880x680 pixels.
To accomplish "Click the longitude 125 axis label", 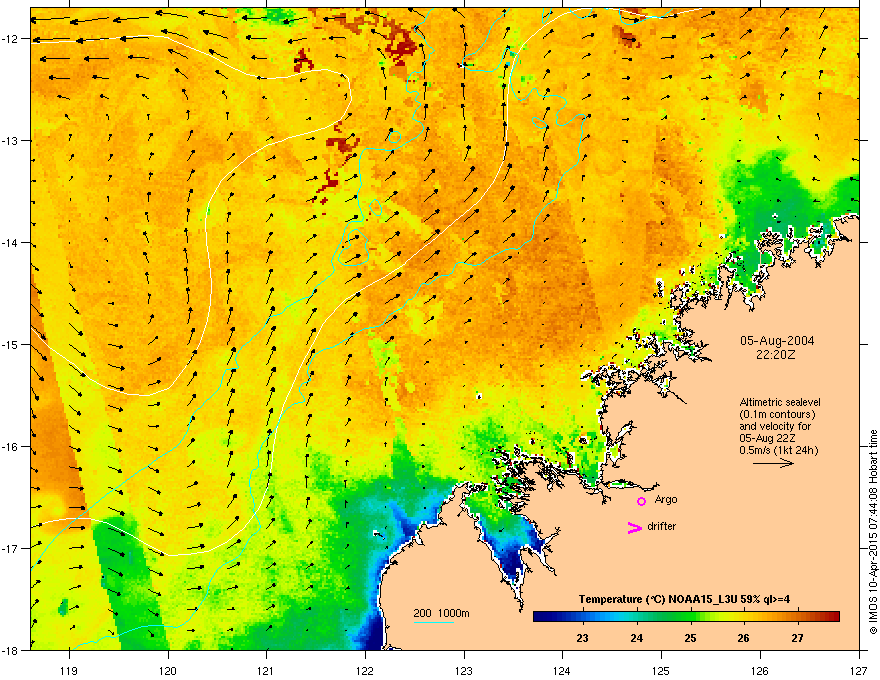I will 661,670.
